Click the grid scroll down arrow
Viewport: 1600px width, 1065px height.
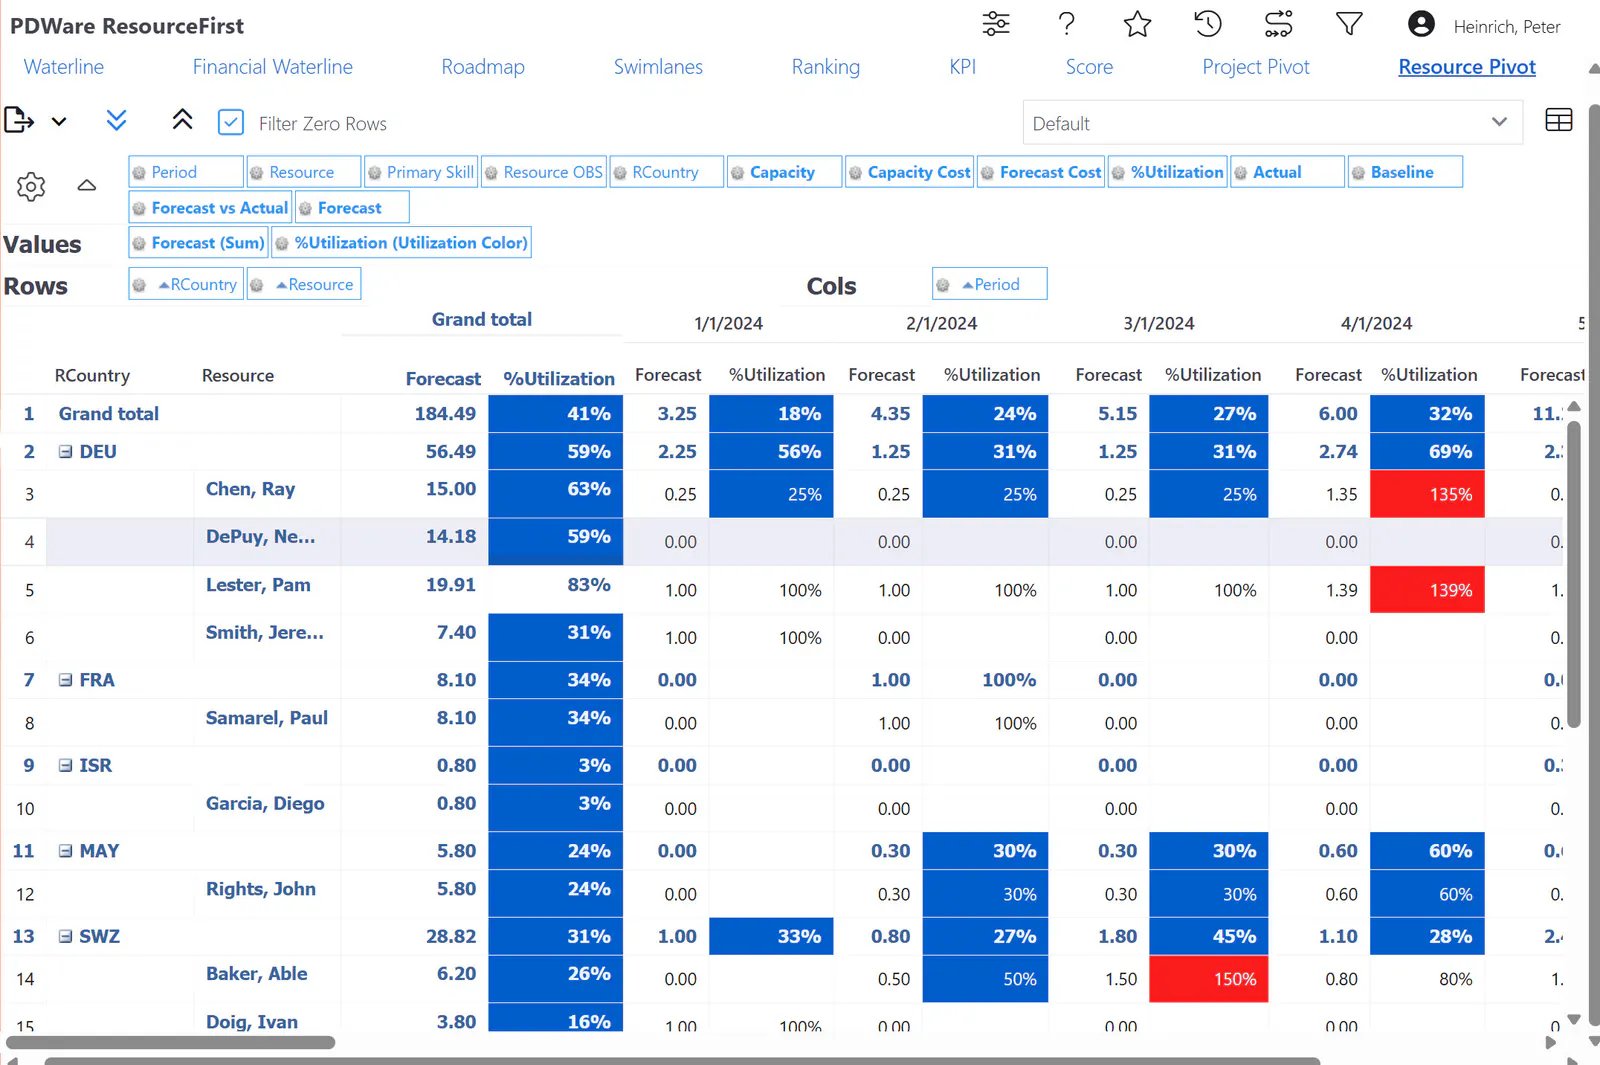[1573, 1020]
